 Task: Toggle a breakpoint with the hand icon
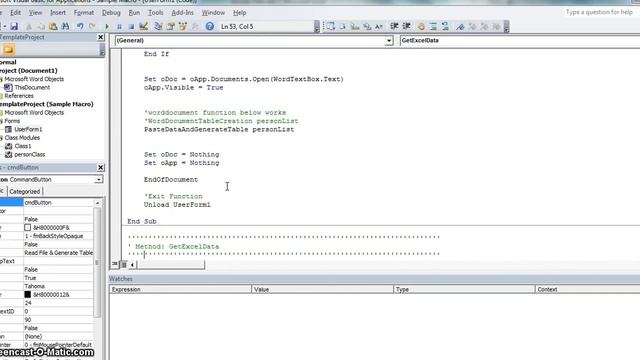(x=421, y=27)
